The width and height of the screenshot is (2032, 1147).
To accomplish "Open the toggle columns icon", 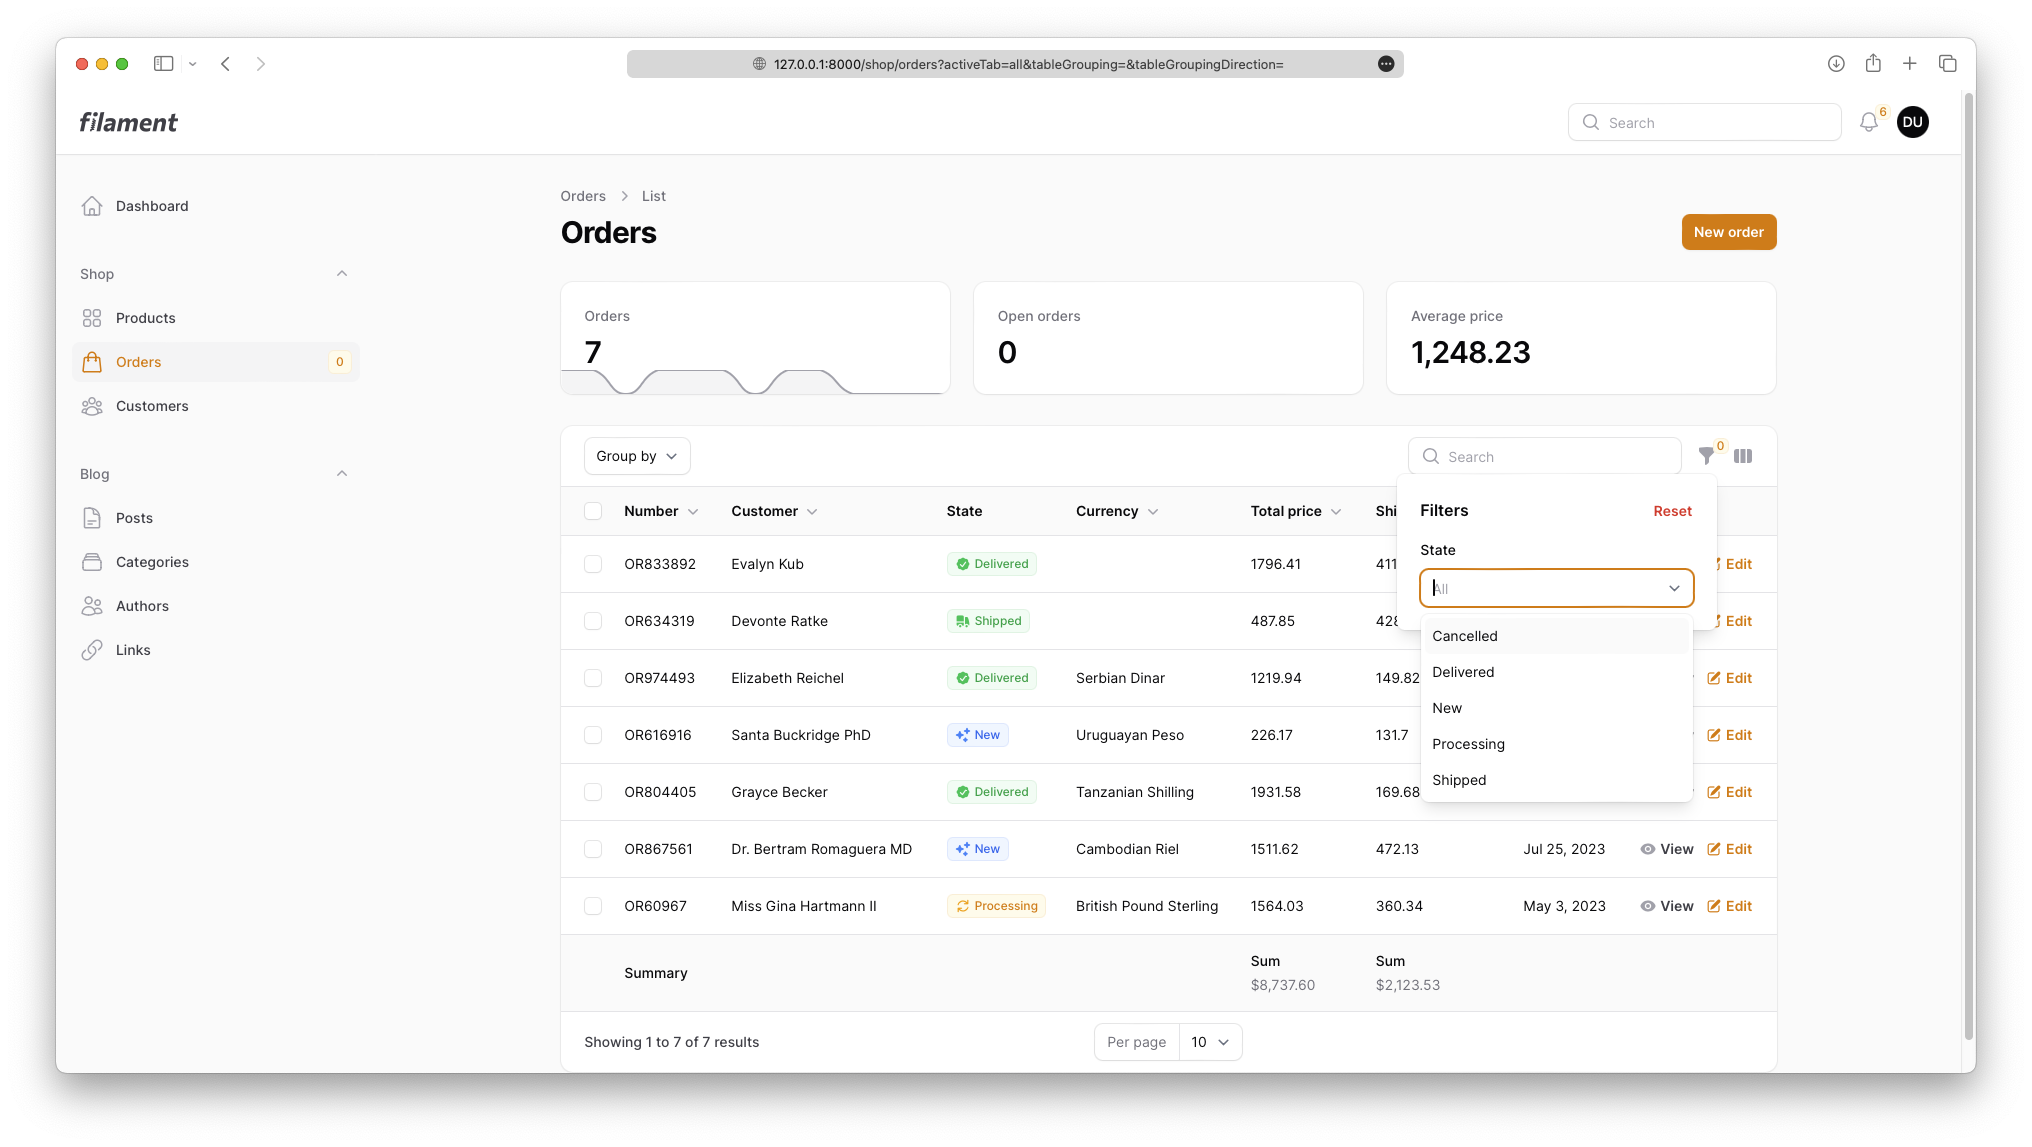I will pyautogui.click(x=1743, y=456).
